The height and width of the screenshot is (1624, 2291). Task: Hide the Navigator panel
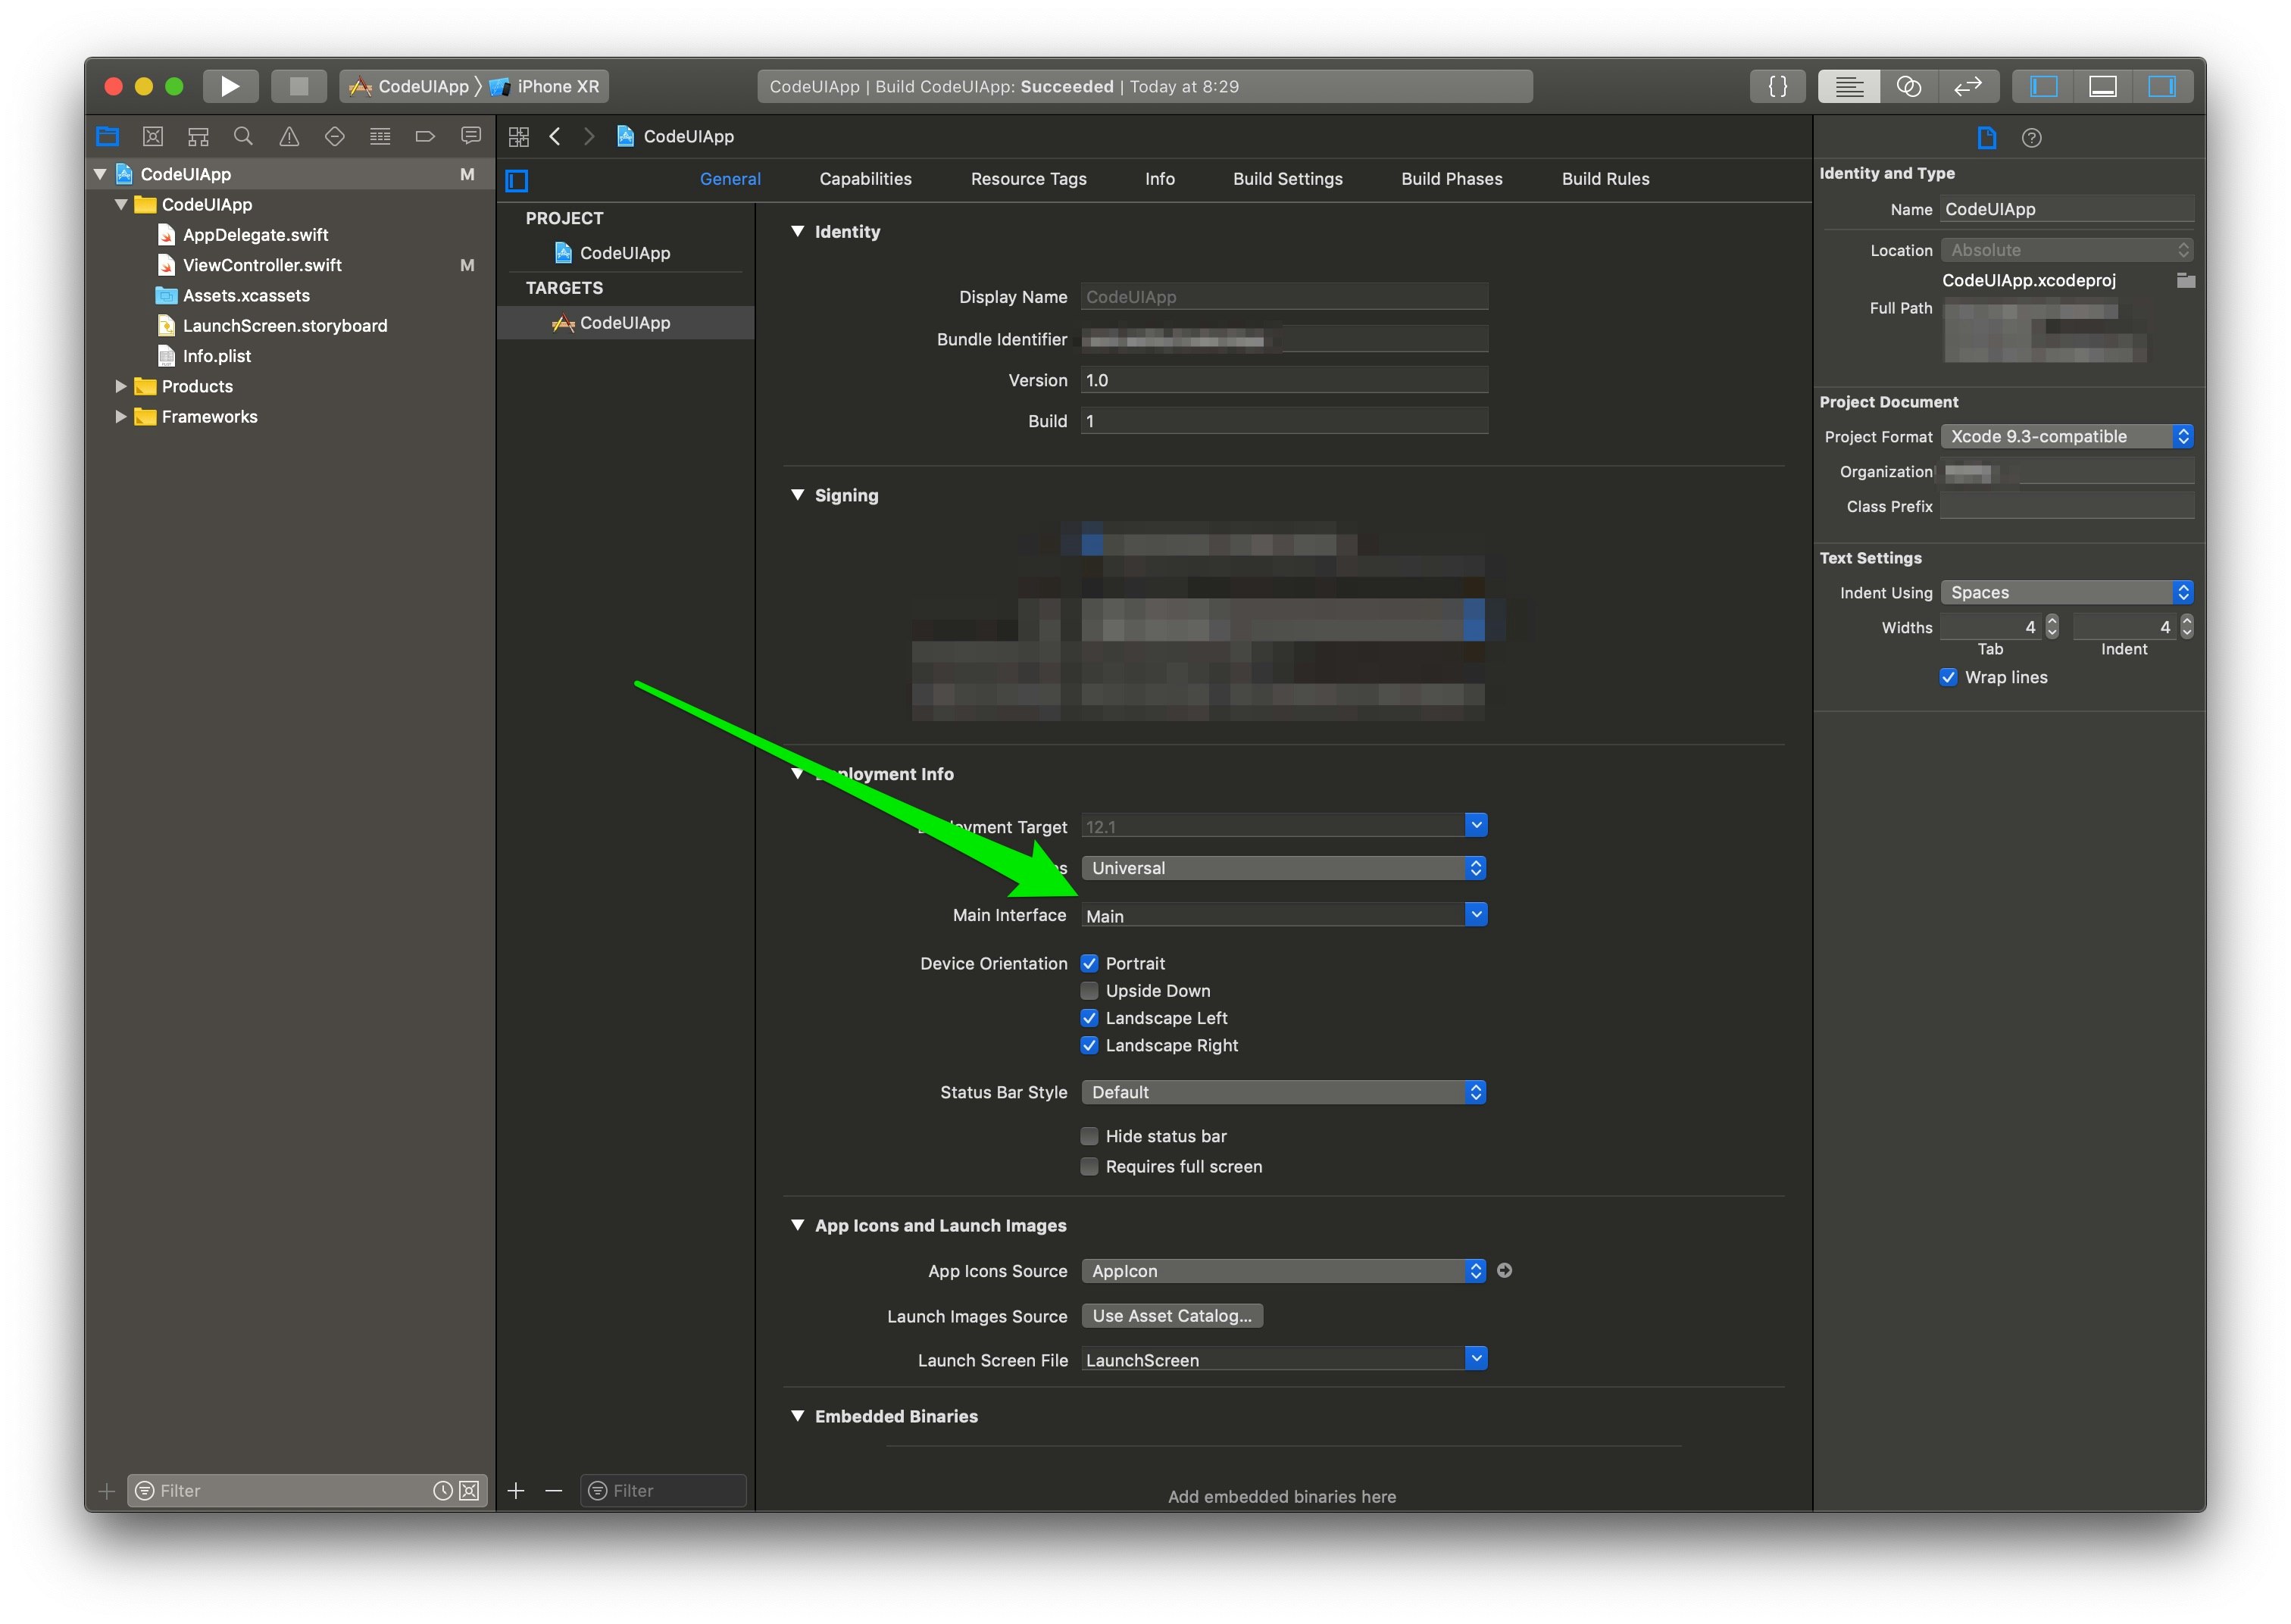[x=2043, y=86]
